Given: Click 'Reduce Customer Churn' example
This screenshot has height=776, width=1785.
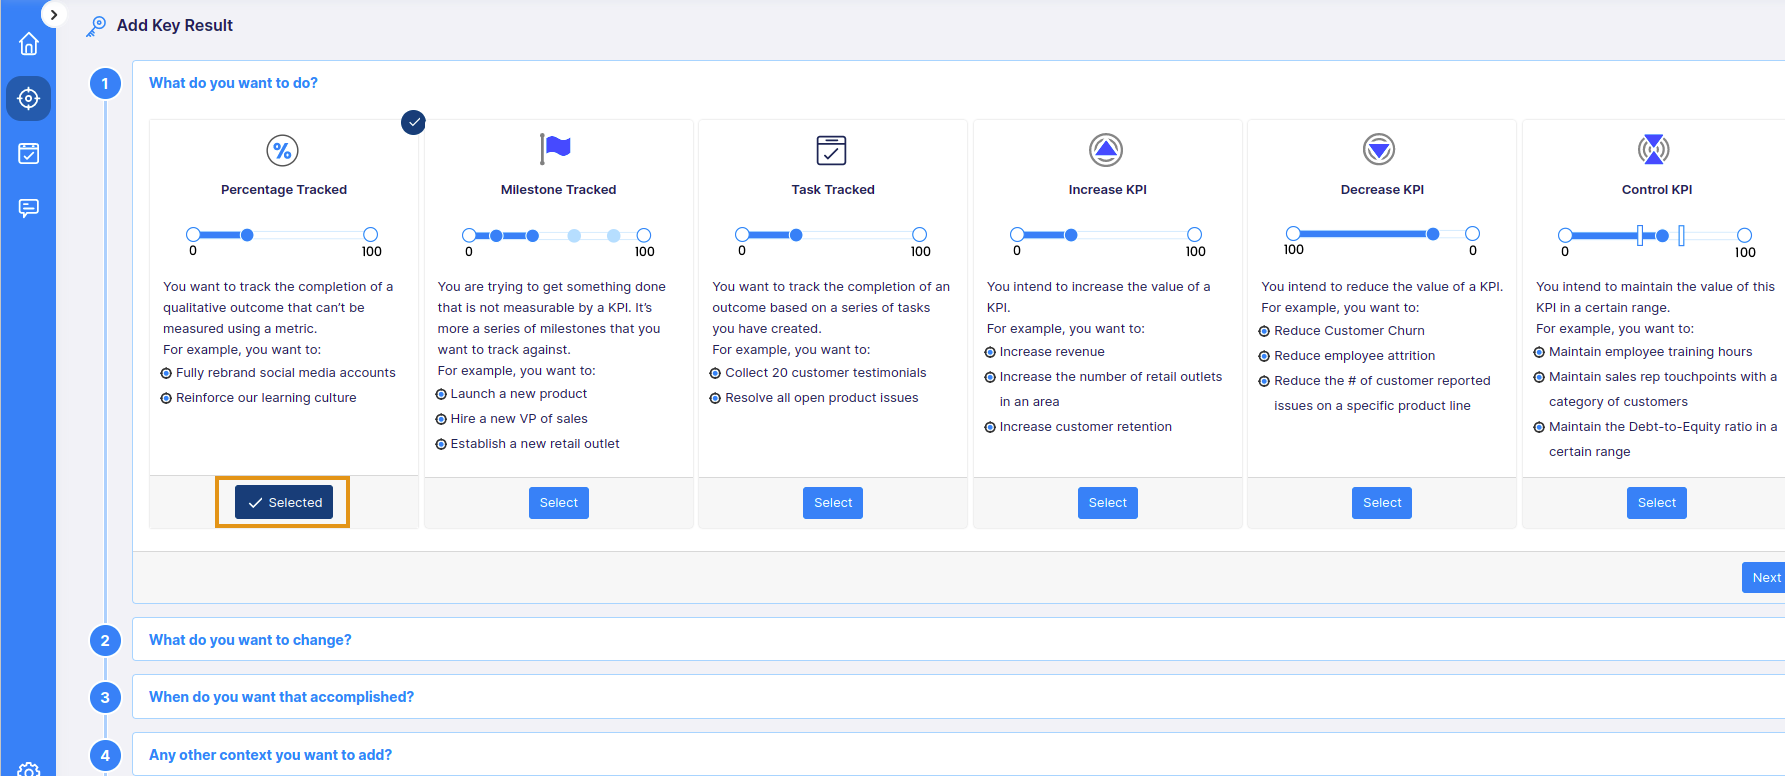Looking at the screenshot, I should [x=1349, y=331].
